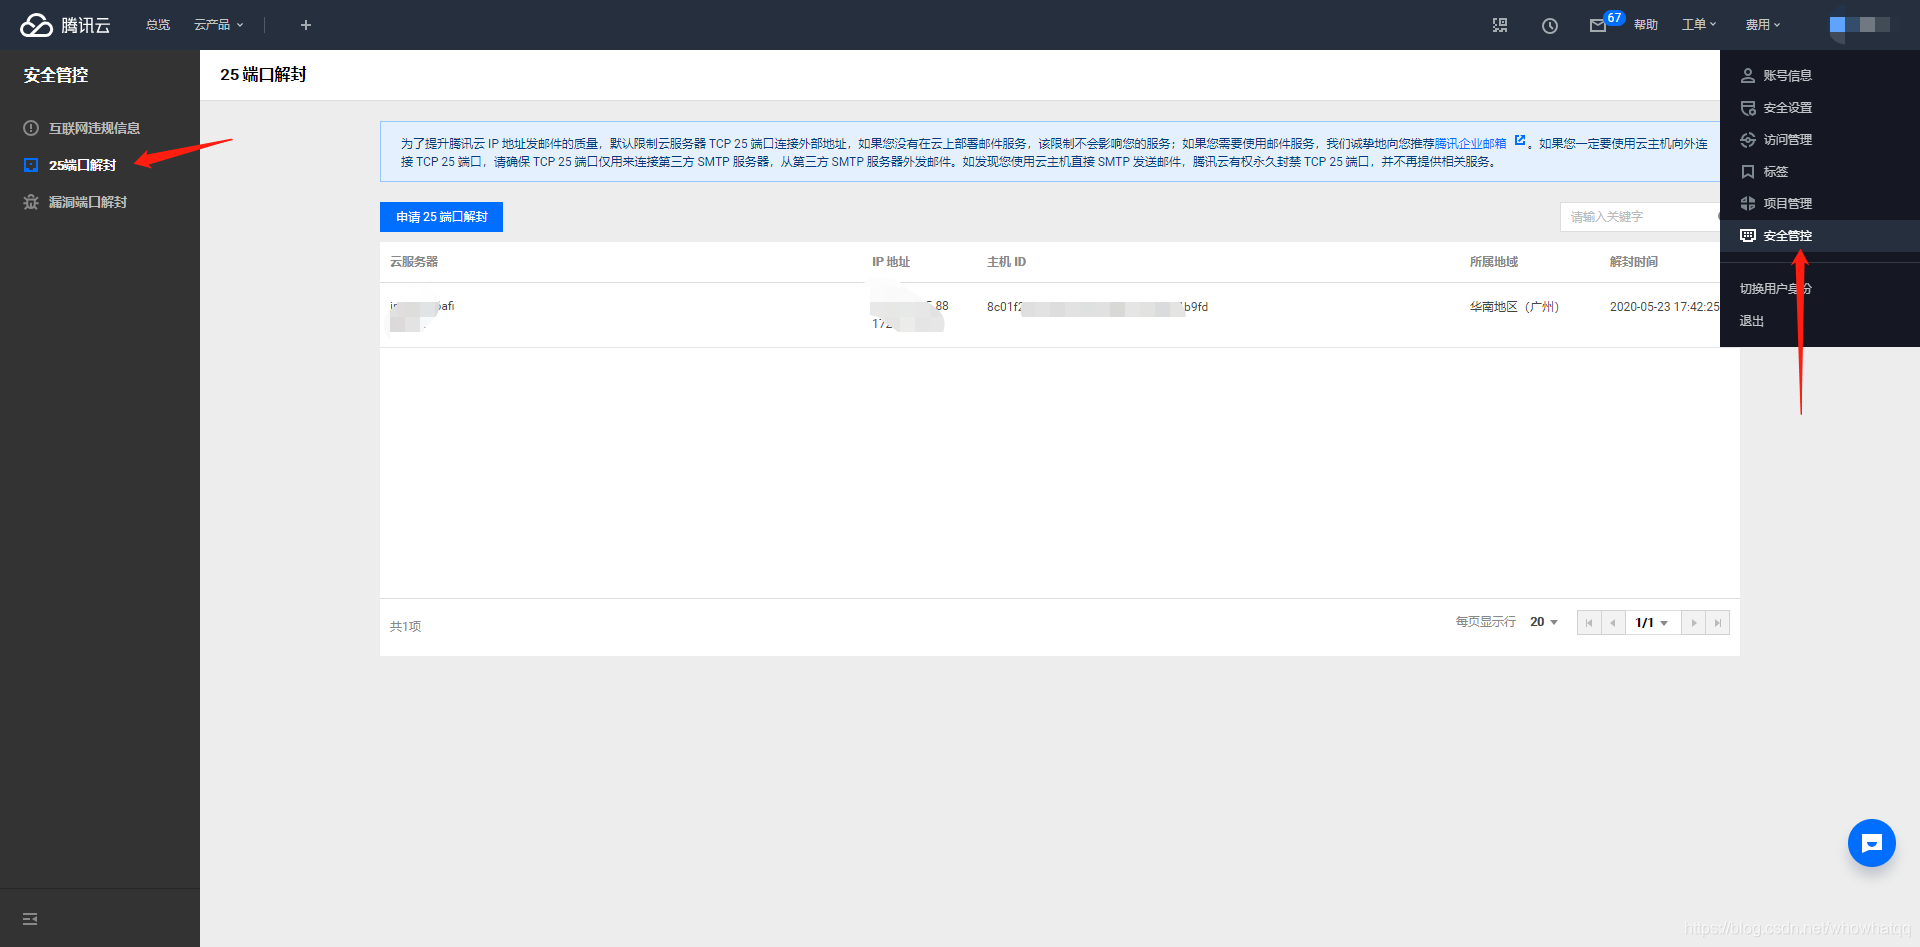
Task: Click the plus icon in top bar
Action: coord(306,25)
